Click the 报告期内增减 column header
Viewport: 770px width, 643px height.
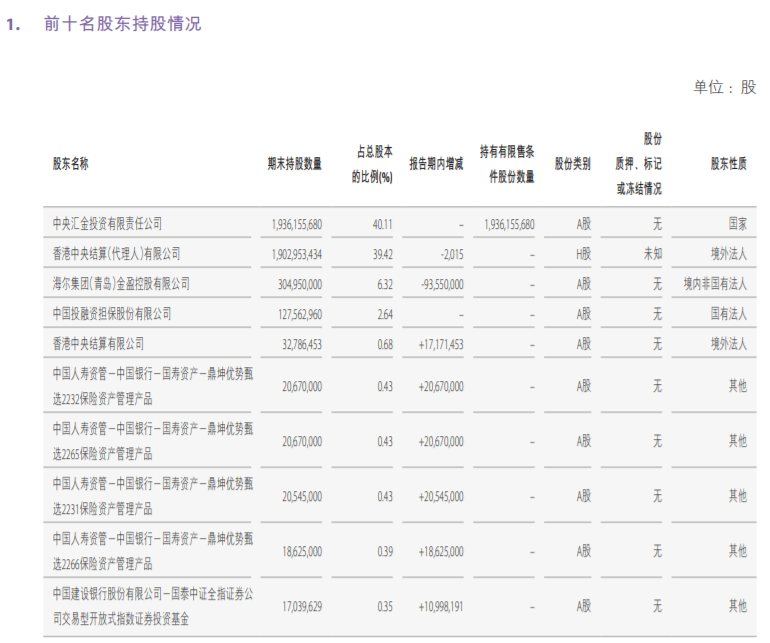click(436, 164)
